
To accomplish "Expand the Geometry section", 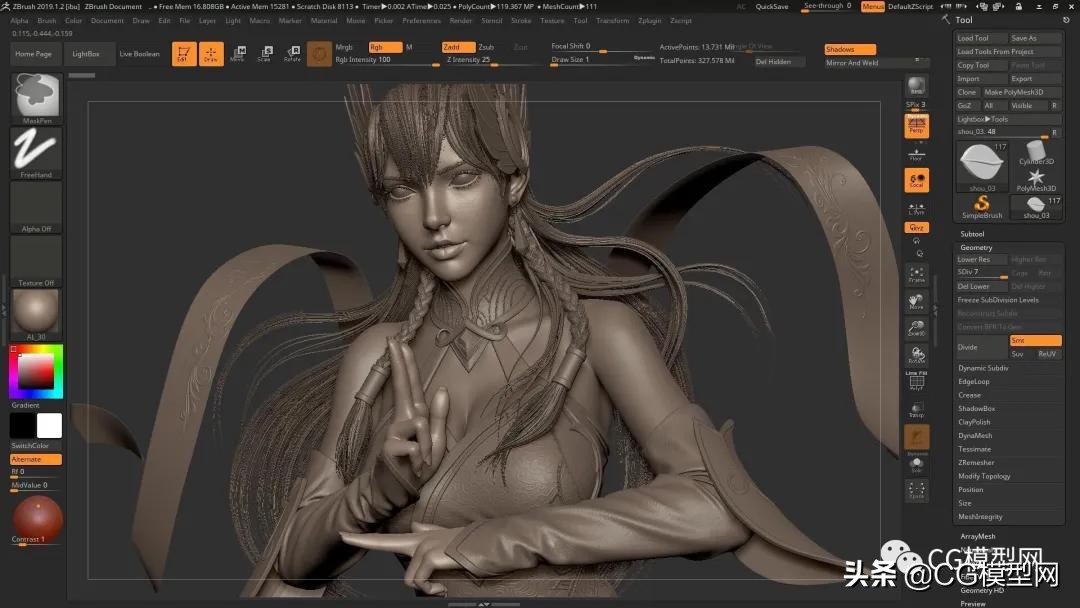I will click(x=975, y=247).
